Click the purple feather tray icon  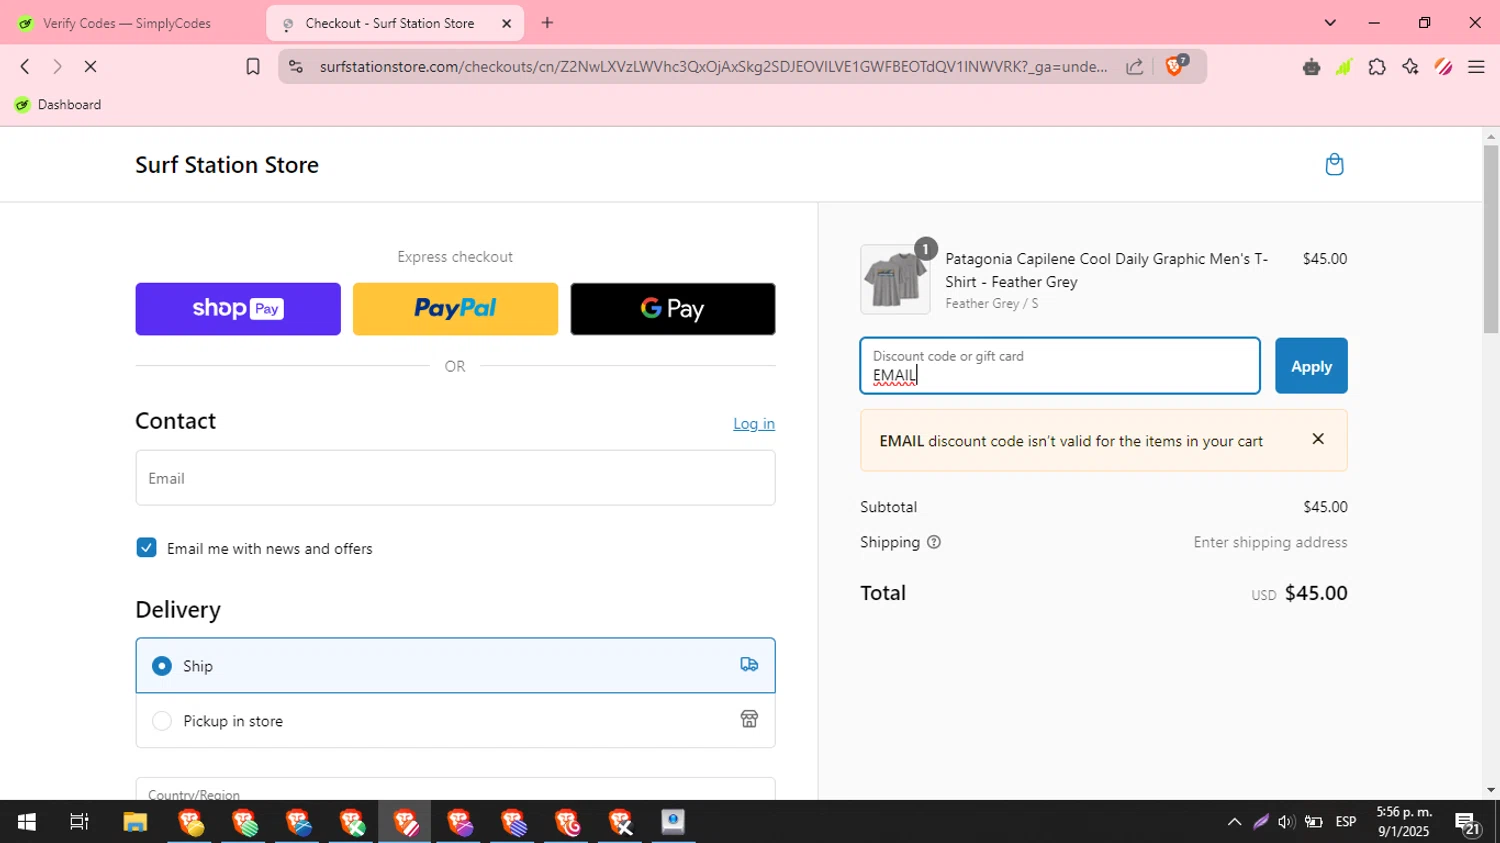(x=1260, y=822)
